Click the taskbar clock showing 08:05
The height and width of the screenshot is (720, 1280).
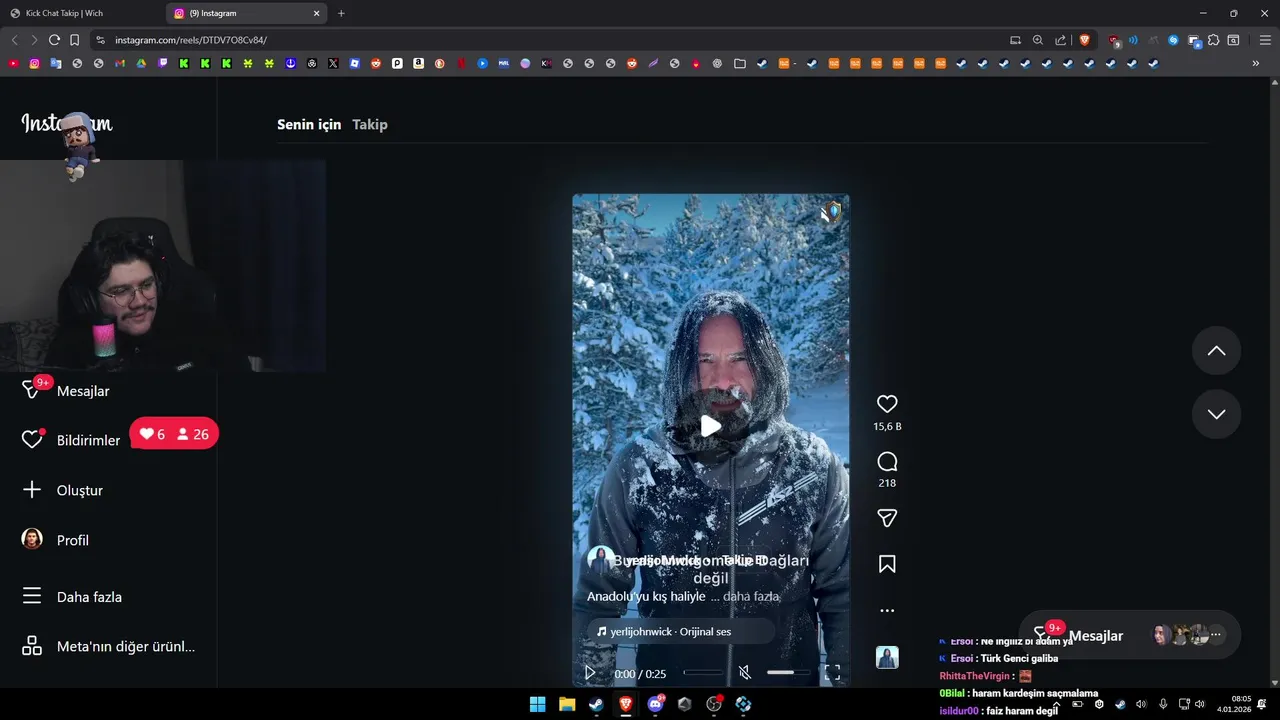pyautogui.click(x=1234, y=704)
